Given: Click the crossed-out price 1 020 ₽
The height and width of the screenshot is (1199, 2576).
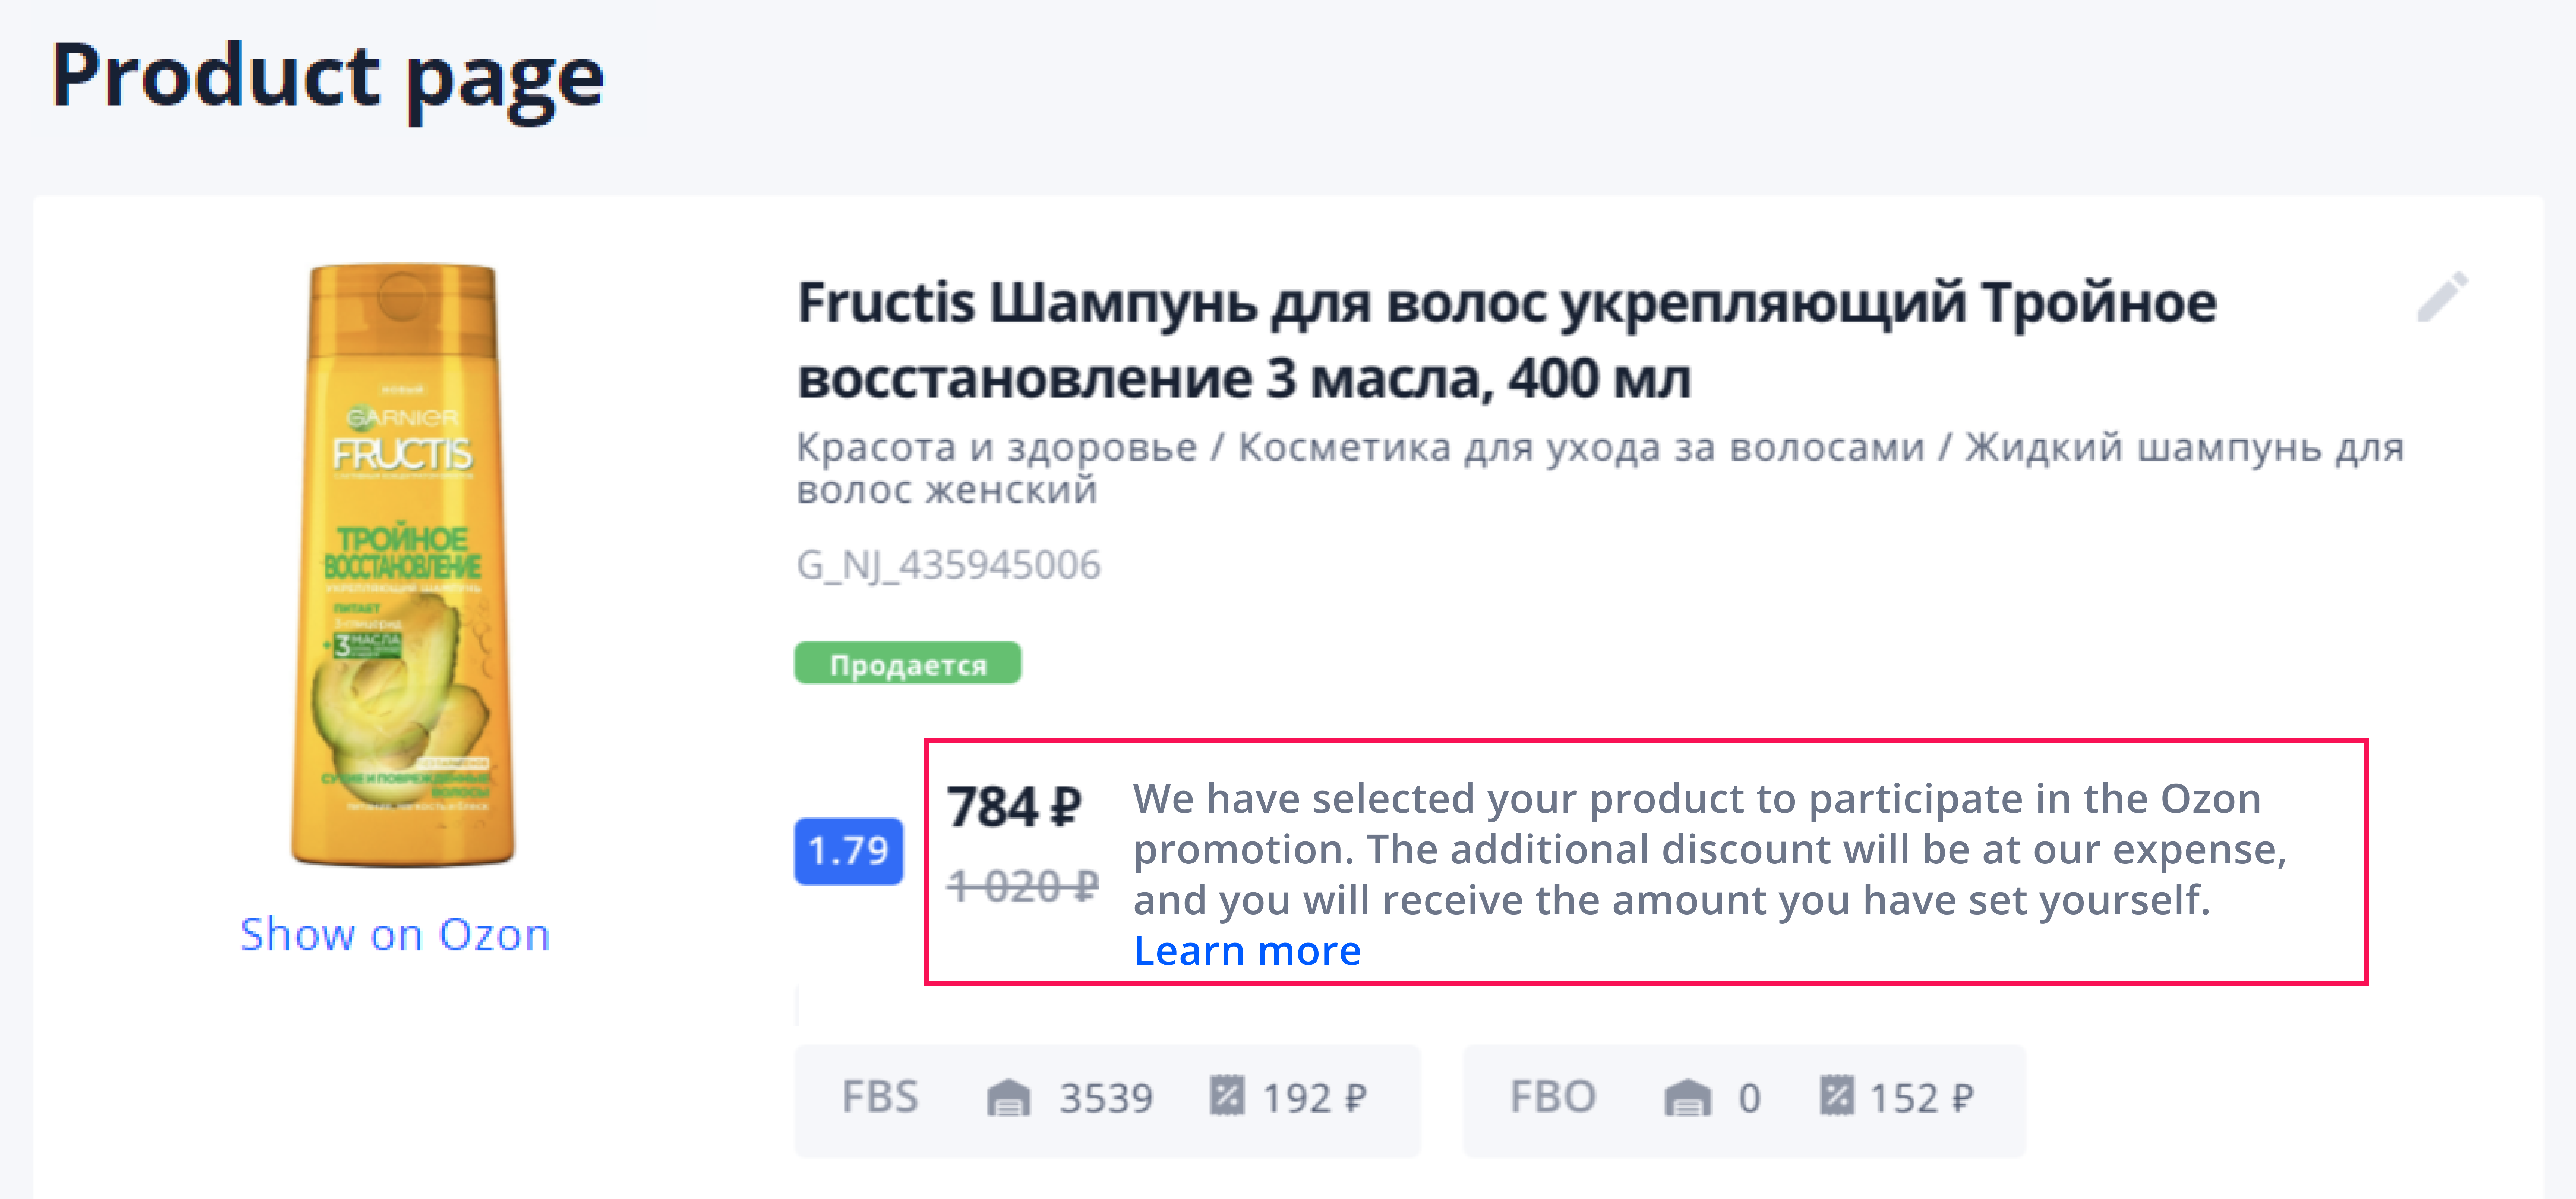Looking at the screenshot, I should 1022,886.
